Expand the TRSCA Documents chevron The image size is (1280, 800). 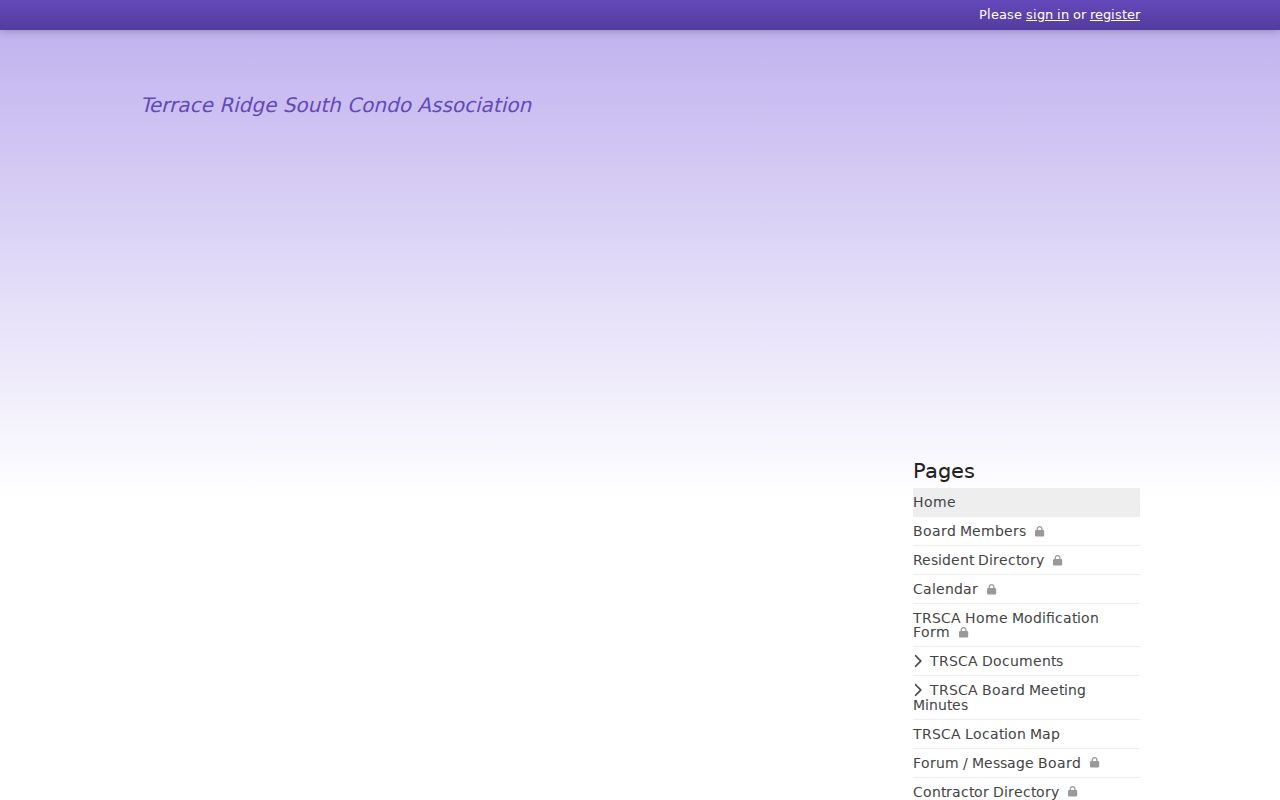click(x=918, y=661)
